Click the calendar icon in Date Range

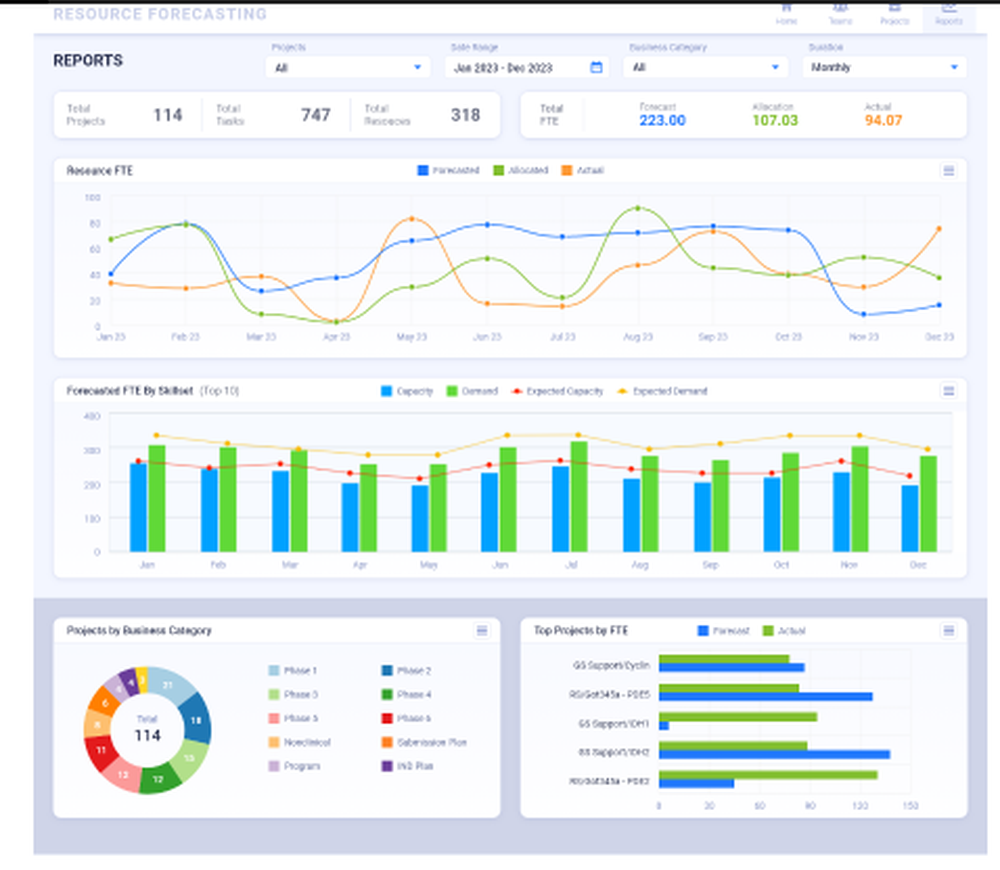click(596, 67)
